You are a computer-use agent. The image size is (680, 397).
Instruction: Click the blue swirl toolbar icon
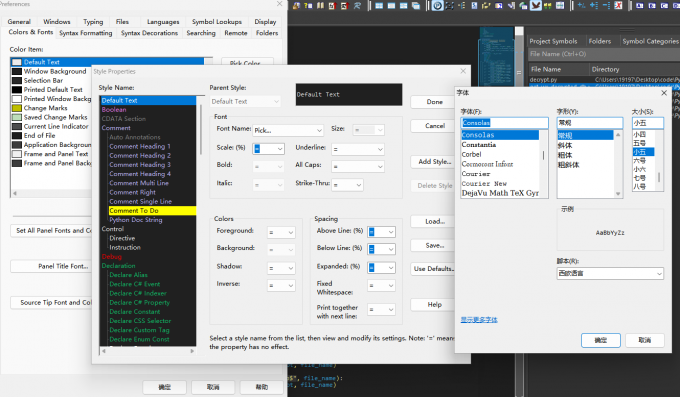point(357,6)
